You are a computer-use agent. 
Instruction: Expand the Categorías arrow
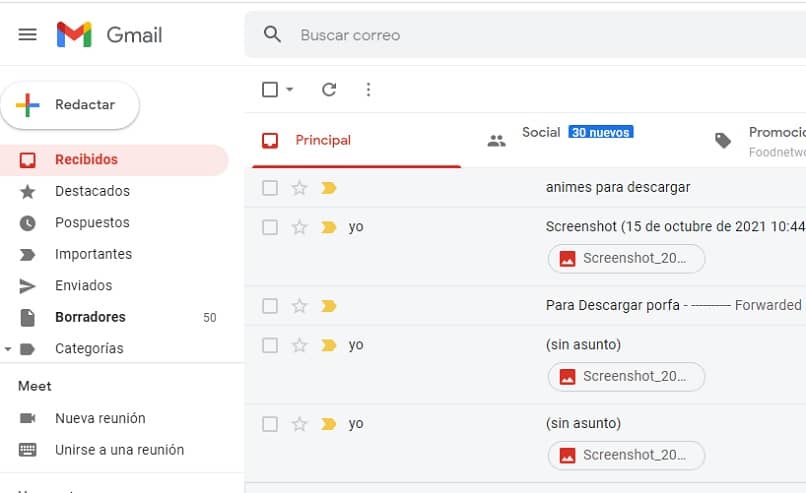[x=8, y=349]
